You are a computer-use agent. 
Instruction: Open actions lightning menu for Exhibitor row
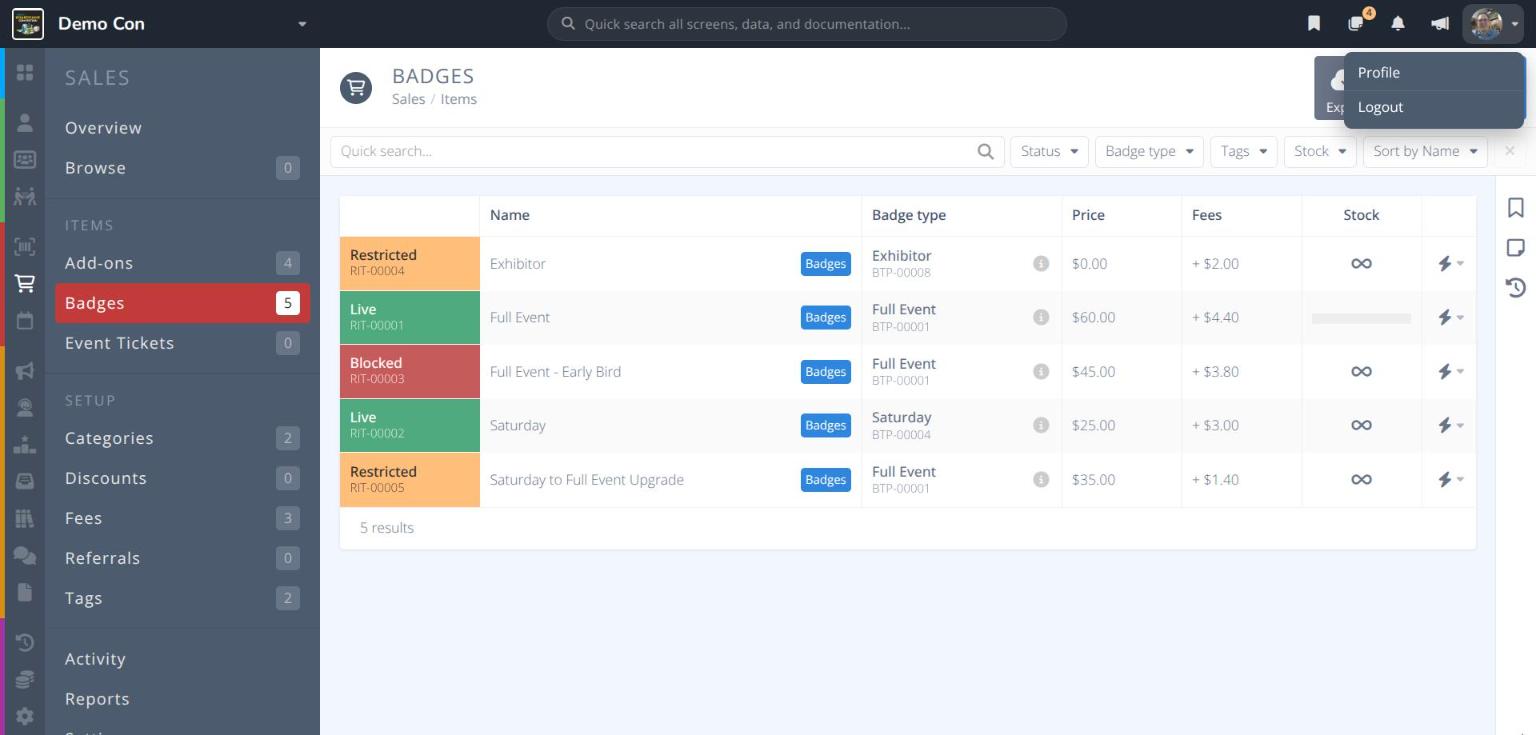point(1449,263)
